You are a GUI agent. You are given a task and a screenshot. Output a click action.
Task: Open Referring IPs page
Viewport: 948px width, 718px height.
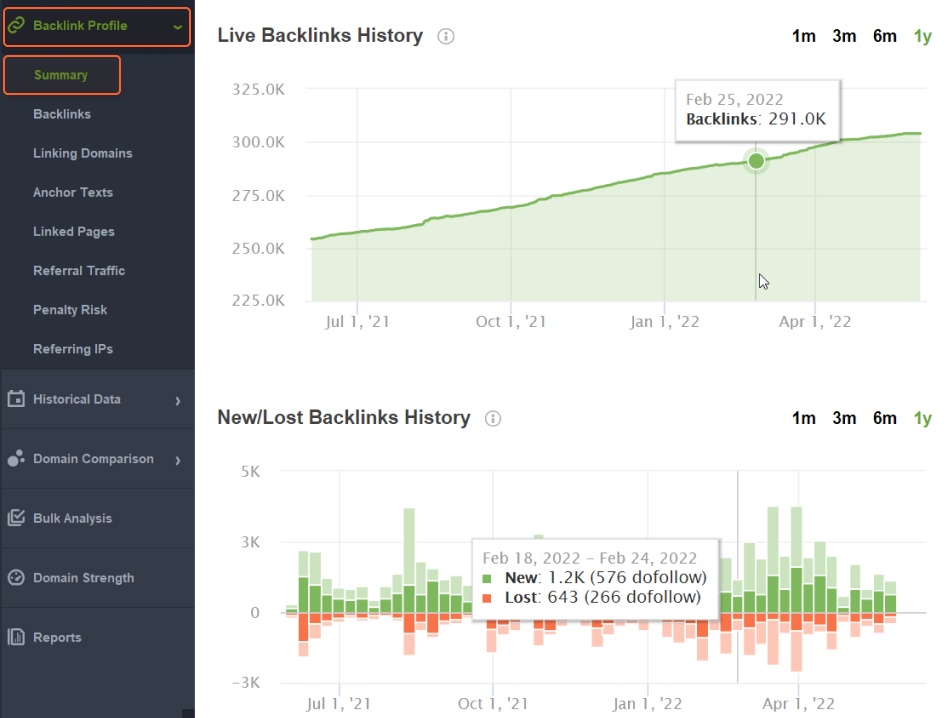point(73,349)
